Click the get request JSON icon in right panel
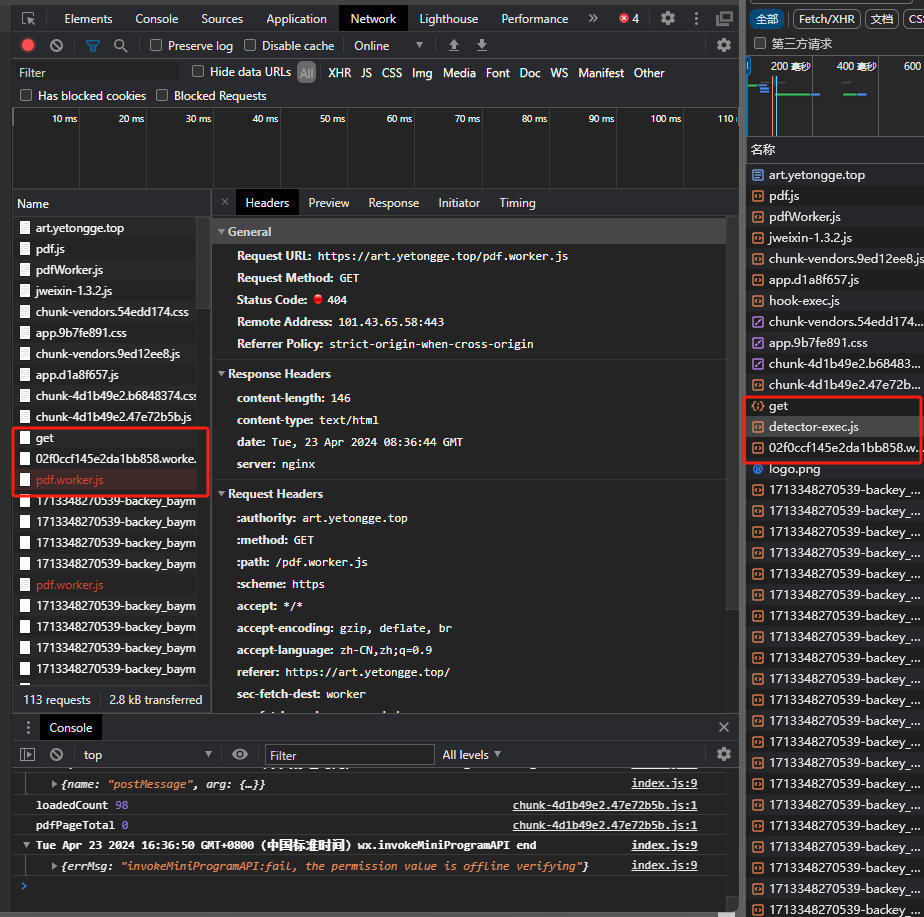 coord(758,406)
